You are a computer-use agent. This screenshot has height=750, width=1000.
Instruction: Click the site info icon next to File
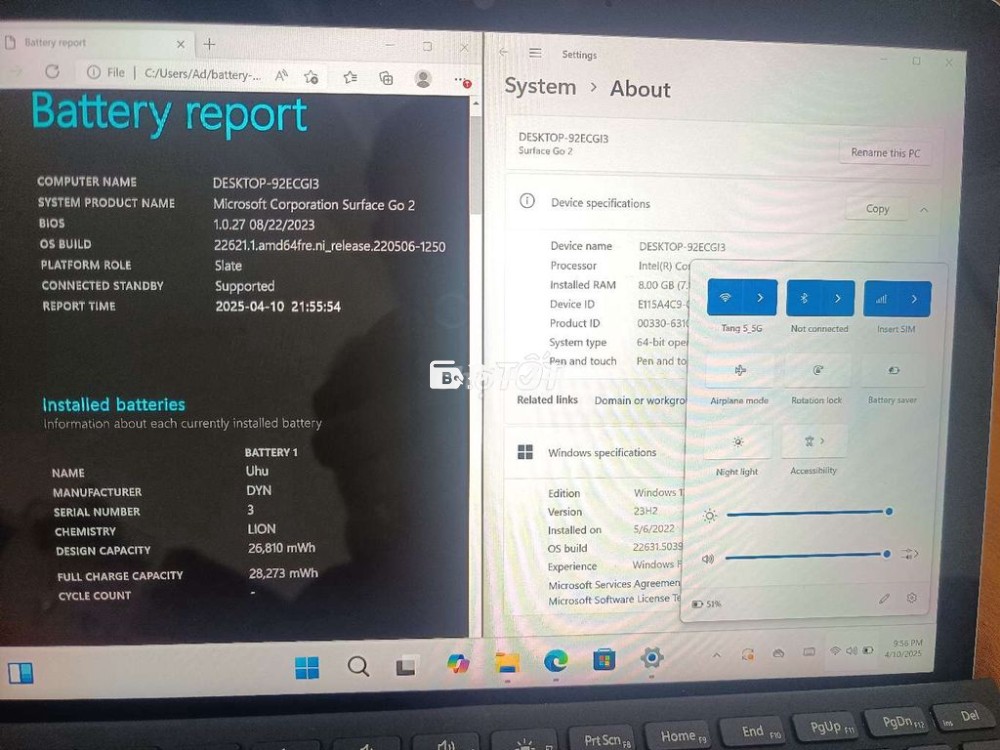pos(93,72)
